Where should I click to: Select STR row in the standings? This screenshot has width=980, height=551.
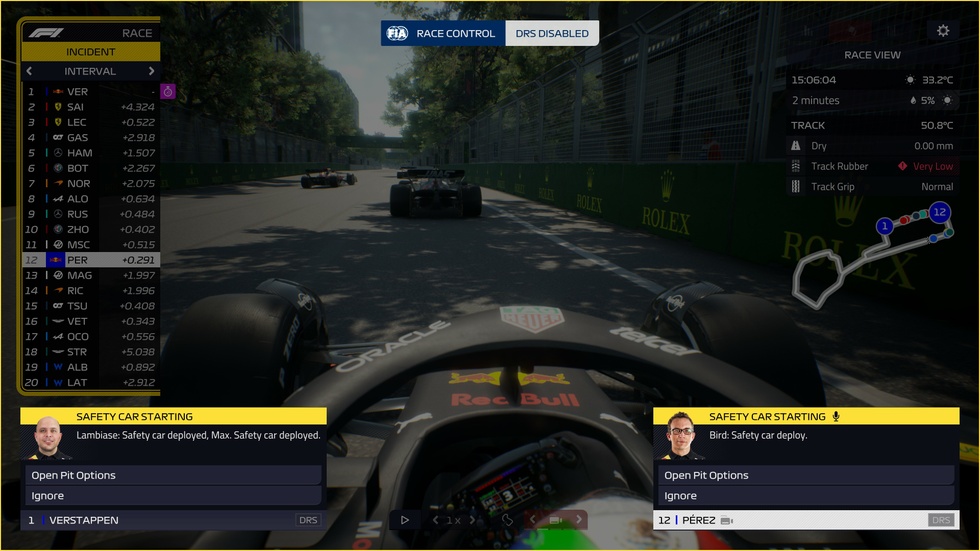click(x=91, y=352)
